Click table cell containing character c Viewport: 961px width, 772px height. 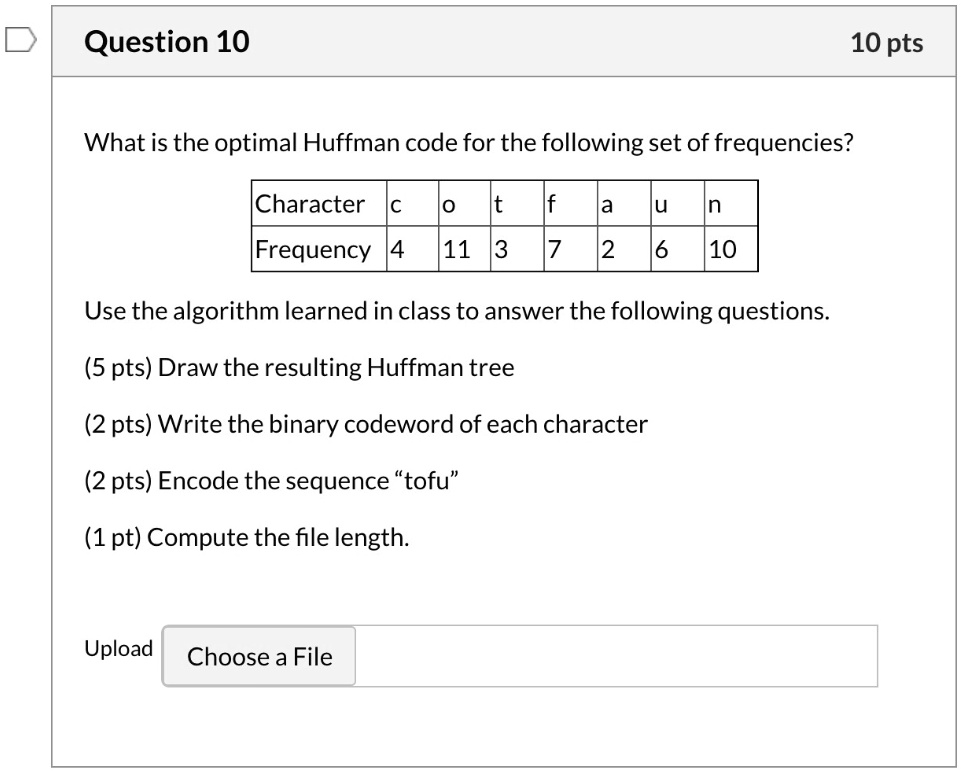pos(412,203)
